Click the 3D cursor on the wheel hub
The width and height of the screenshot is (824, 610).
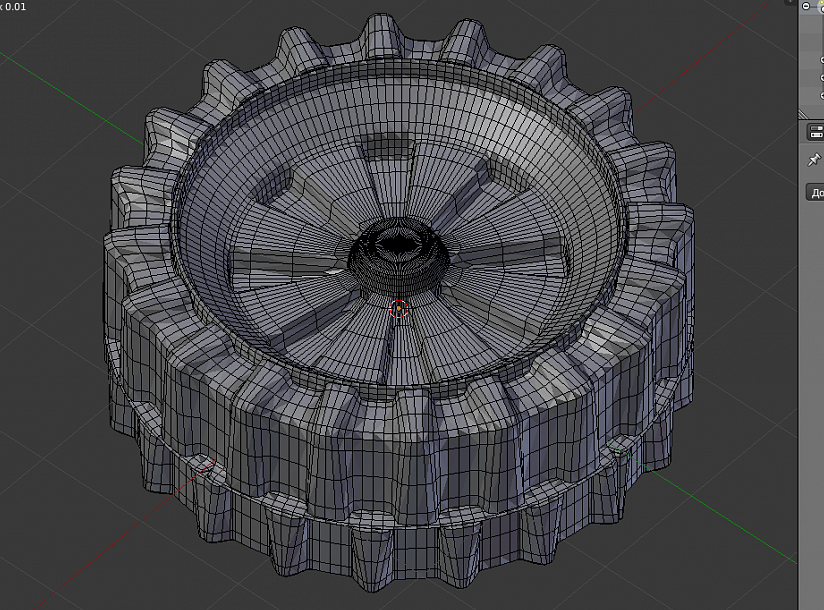coord(399,309)
